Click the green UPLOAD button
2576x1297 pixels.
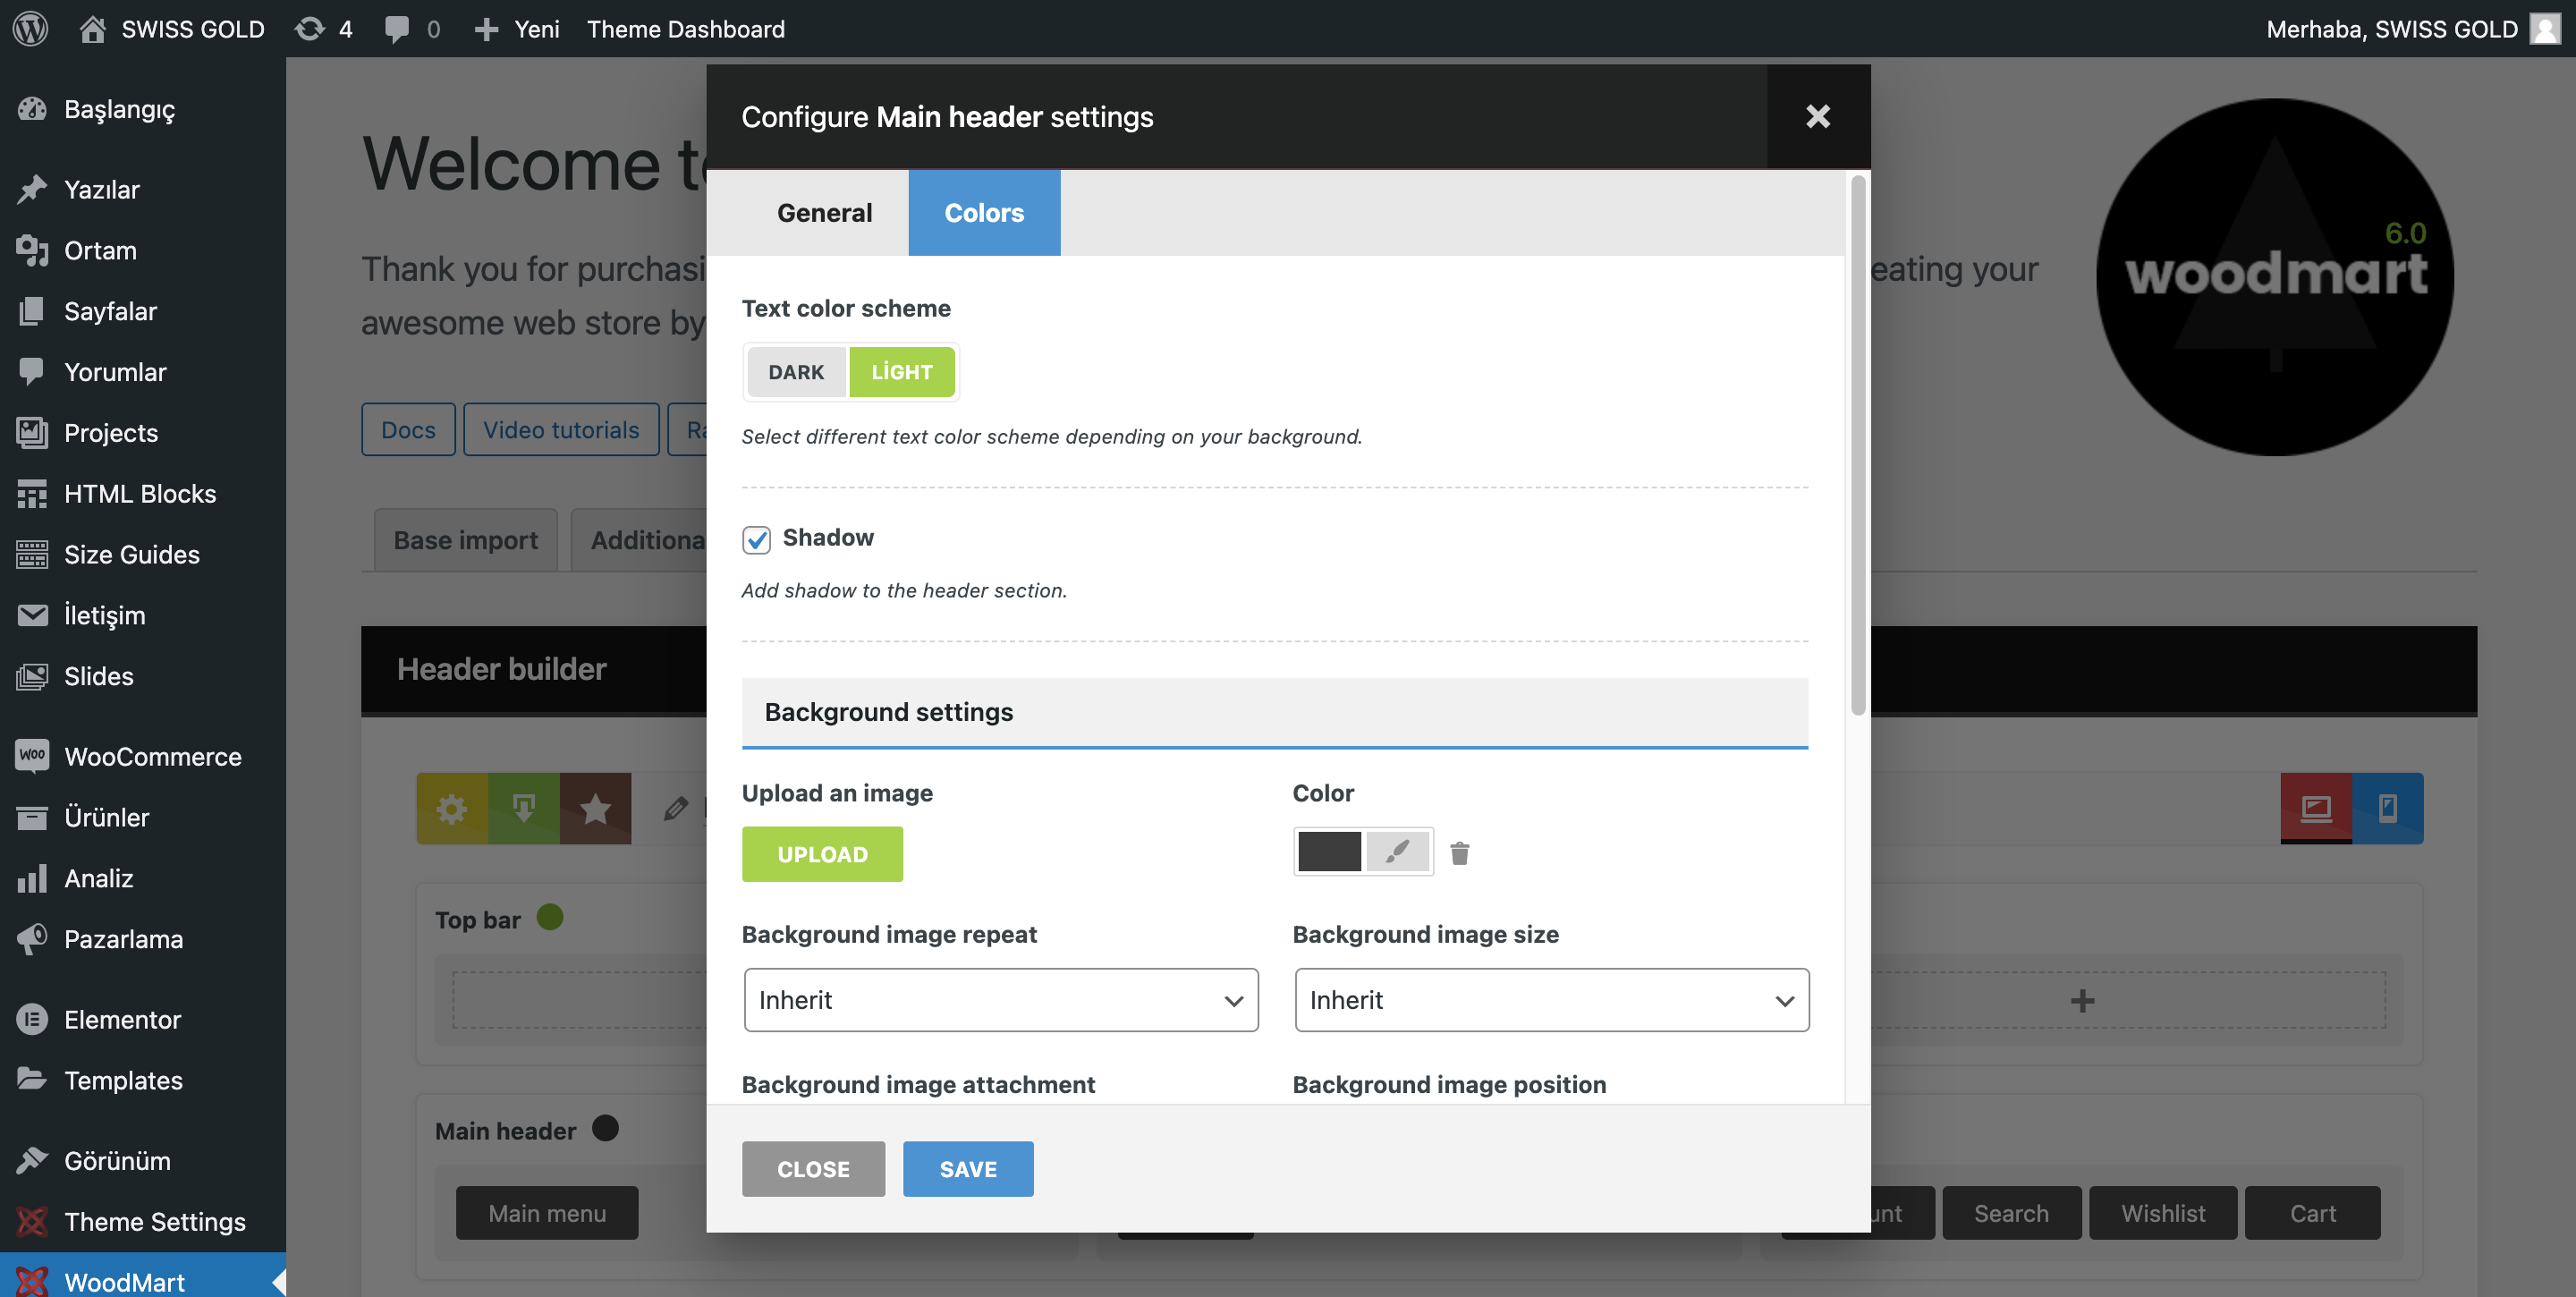(x=821, y=854)
